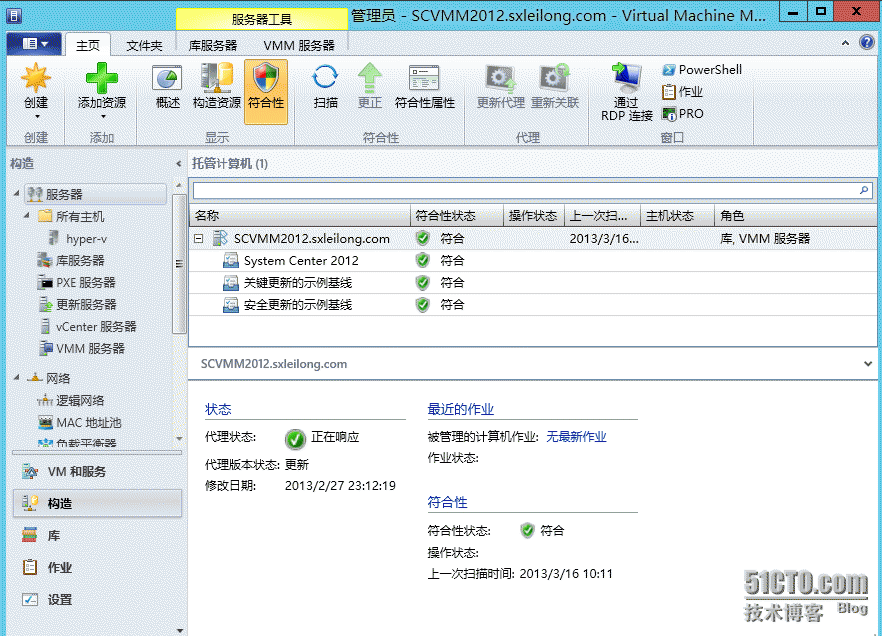The image size is (882, 636).
Task: Collapse the 网络 tree node
Action: coord(17,378)
